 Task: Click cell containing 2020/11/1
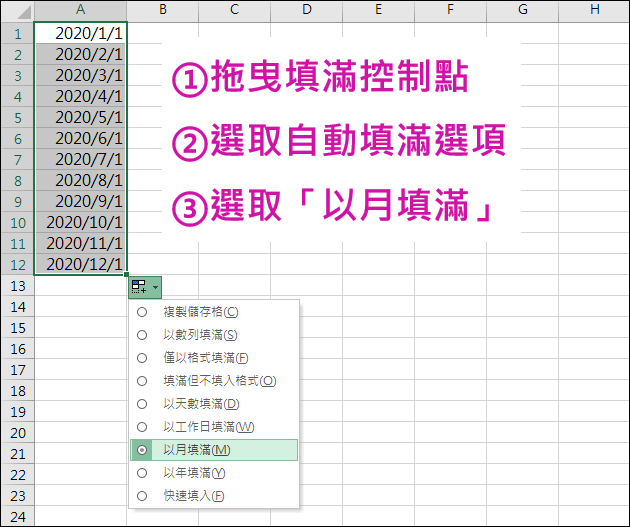click(81, 243)
